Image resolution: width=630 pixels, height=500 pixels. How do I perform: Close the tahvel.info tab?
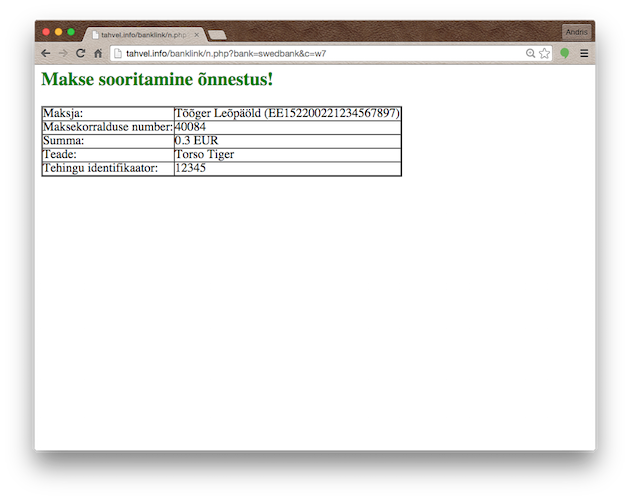coord(197,35)
